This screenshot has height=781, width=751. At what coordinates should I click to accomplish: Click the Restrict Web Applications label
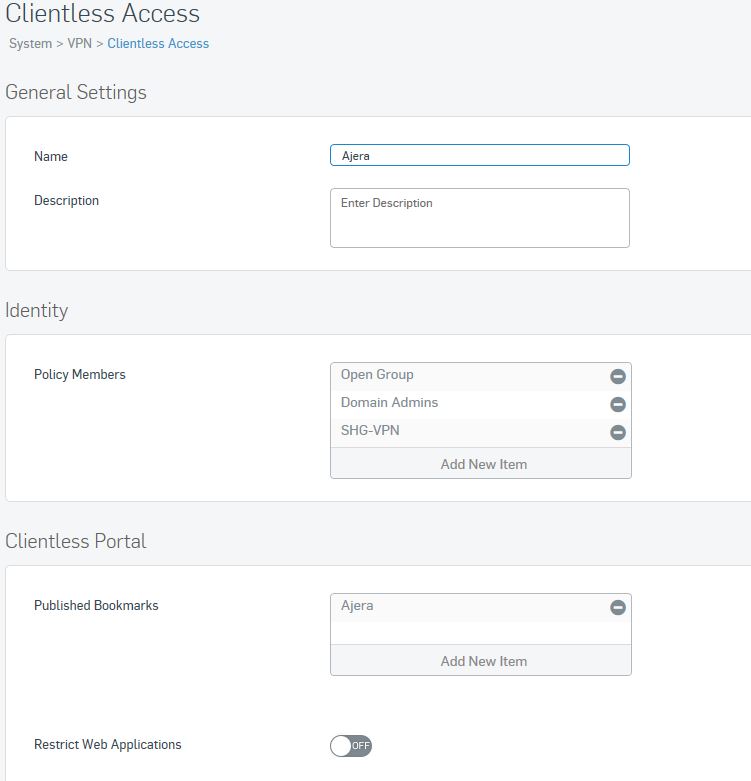108,744
